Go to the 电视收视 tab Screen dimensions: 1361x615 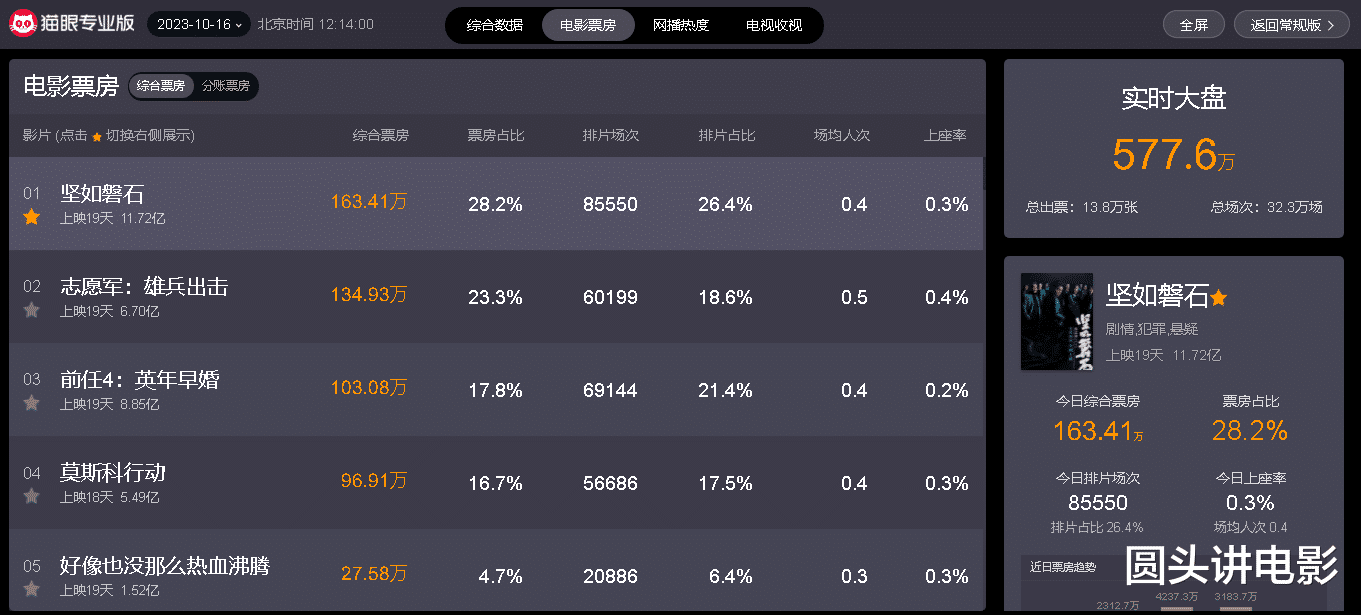(x=774, y=25)
